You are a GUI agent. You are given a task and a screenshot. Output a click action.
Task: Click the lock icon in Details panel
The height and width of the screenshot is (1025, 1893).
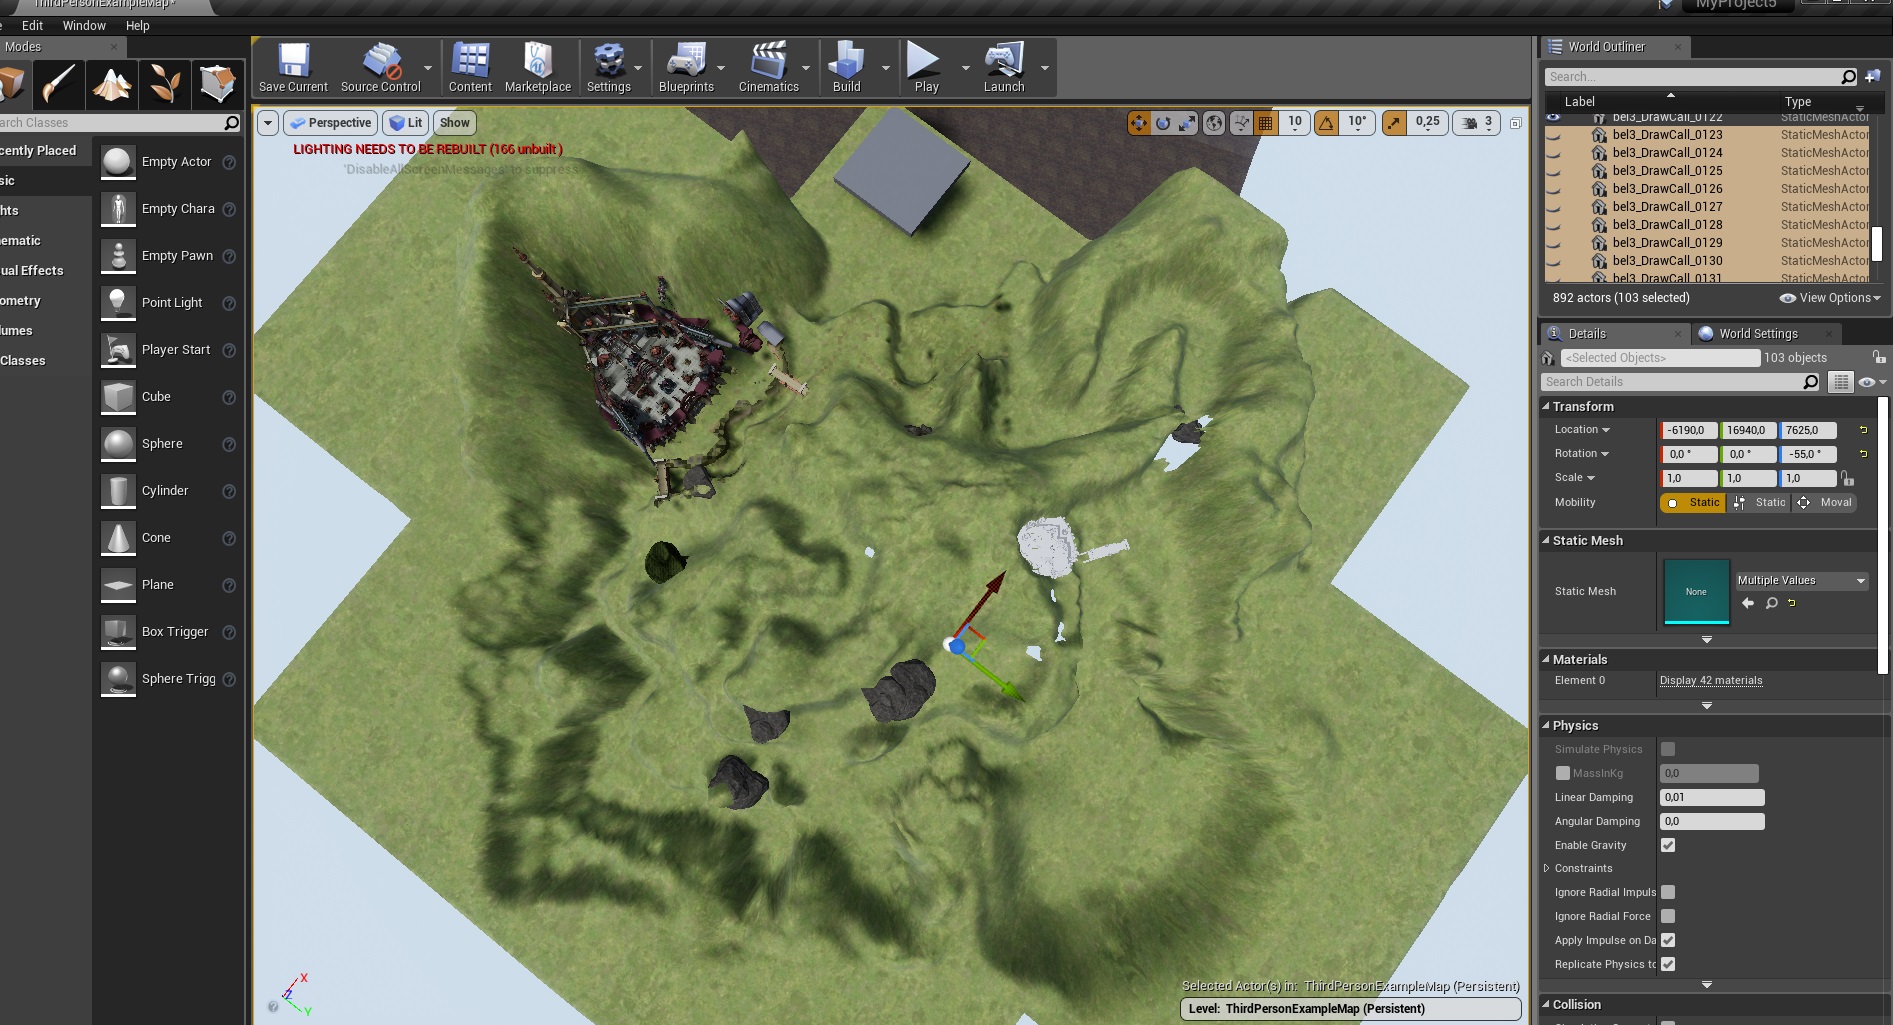point(1879,357)
